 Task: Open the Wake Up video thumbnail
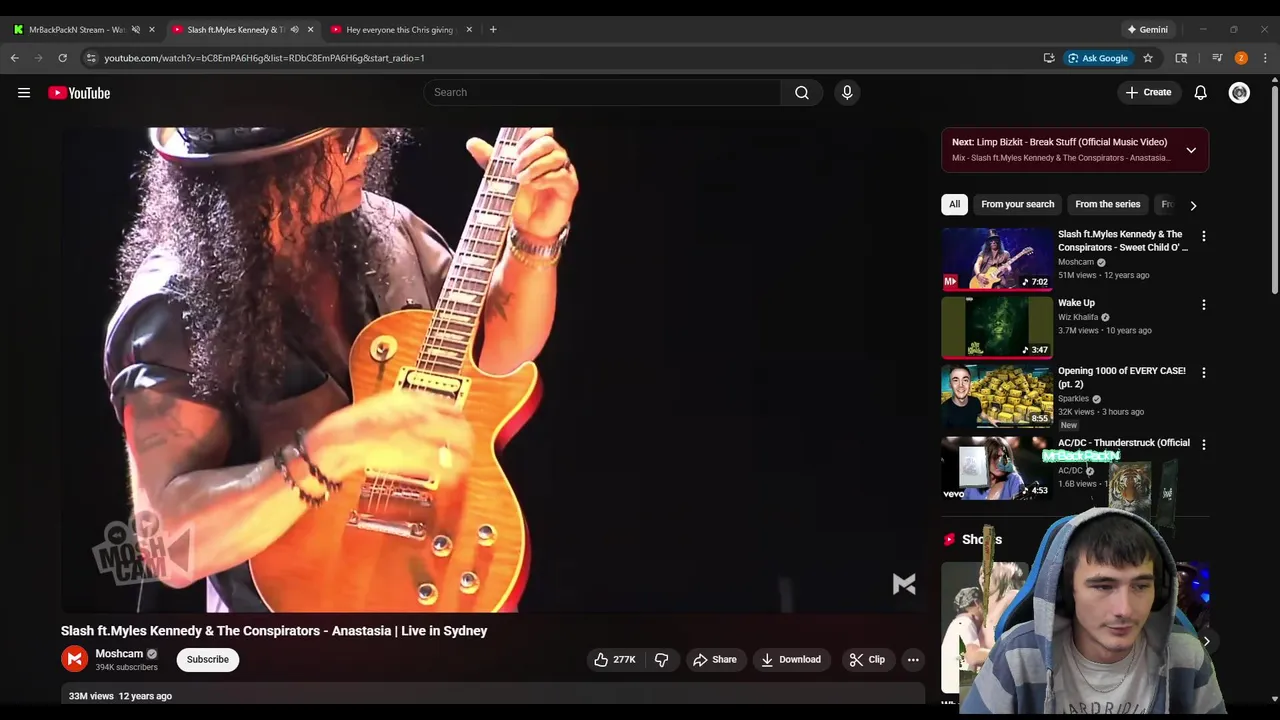[997, 327]
